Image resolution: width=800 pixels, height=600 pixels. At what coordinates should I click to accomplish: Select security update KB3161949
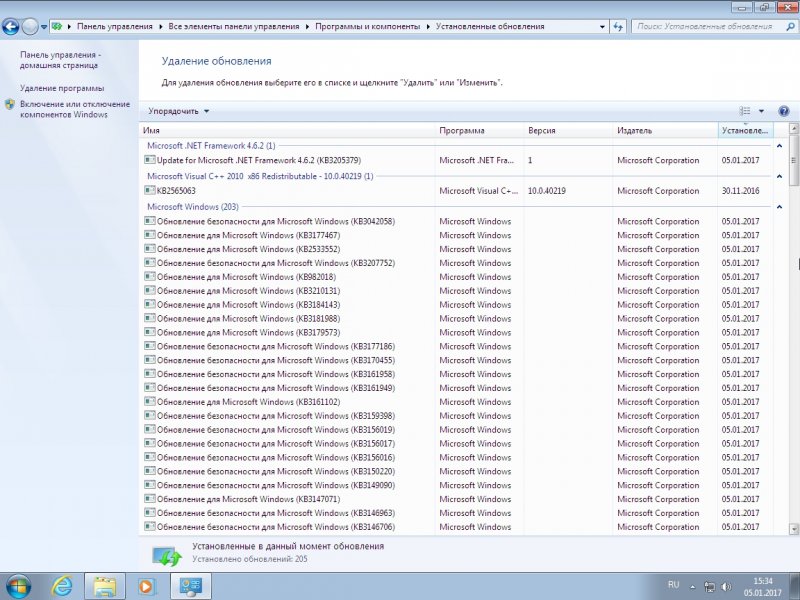point(457,388)
